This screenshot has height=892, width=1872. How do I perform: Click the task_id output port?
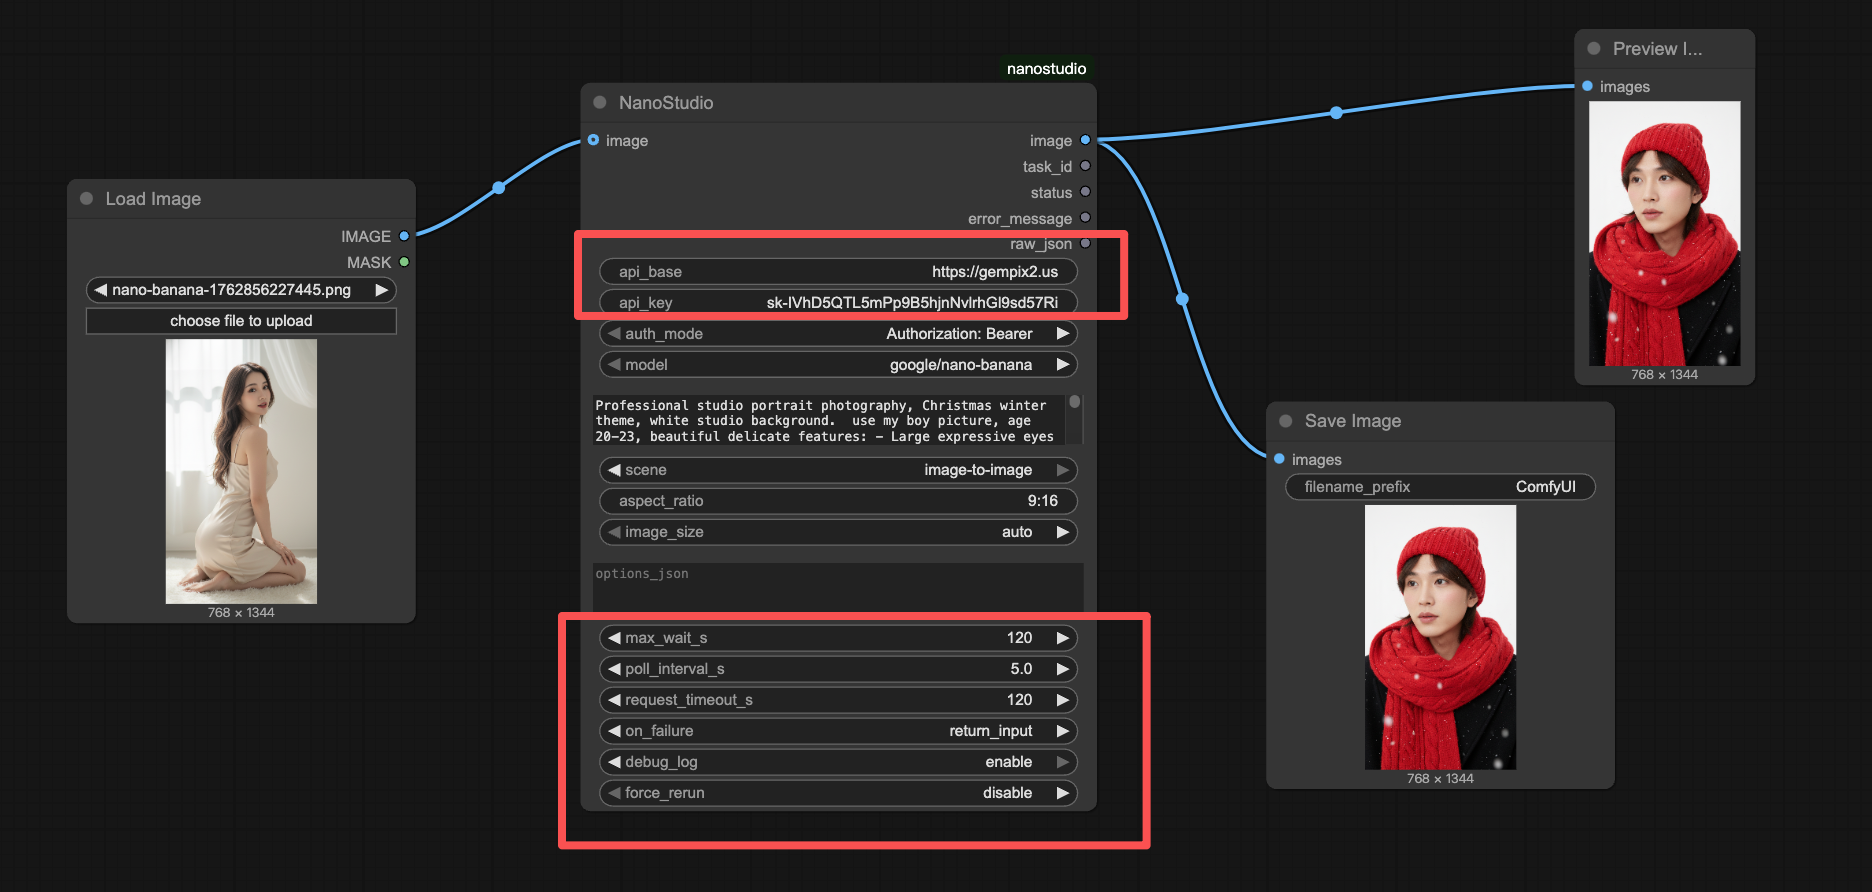1085,166
